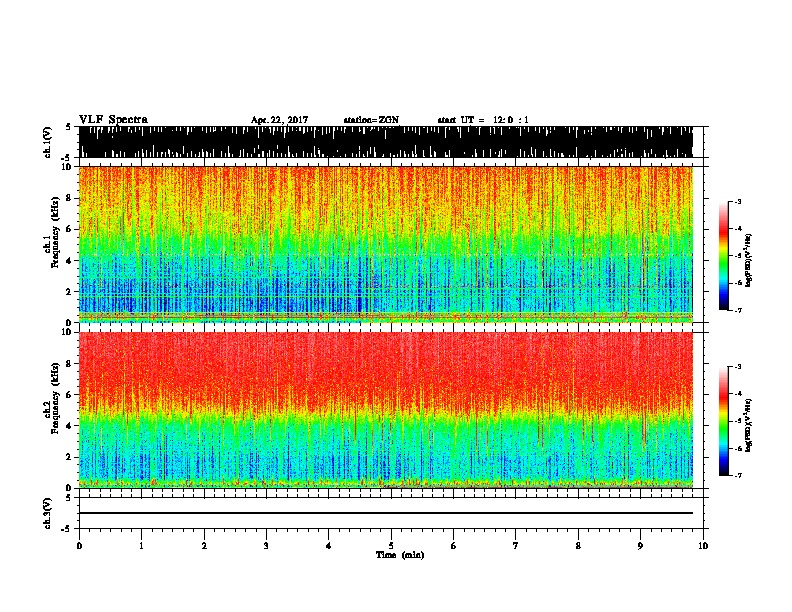Screen dimensions: 792x612
Task: Click the ch.2 color scale log(PSD) unit label
Action: point(749,426)
